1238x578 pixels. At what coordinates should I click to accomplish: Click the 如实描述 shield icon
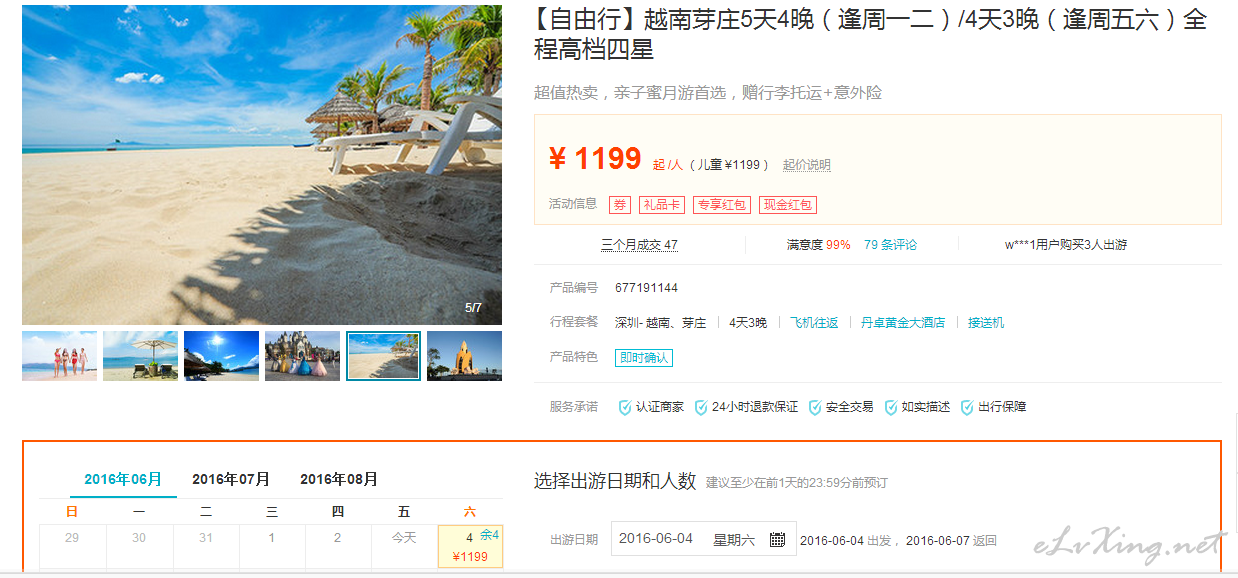[891, 407]
